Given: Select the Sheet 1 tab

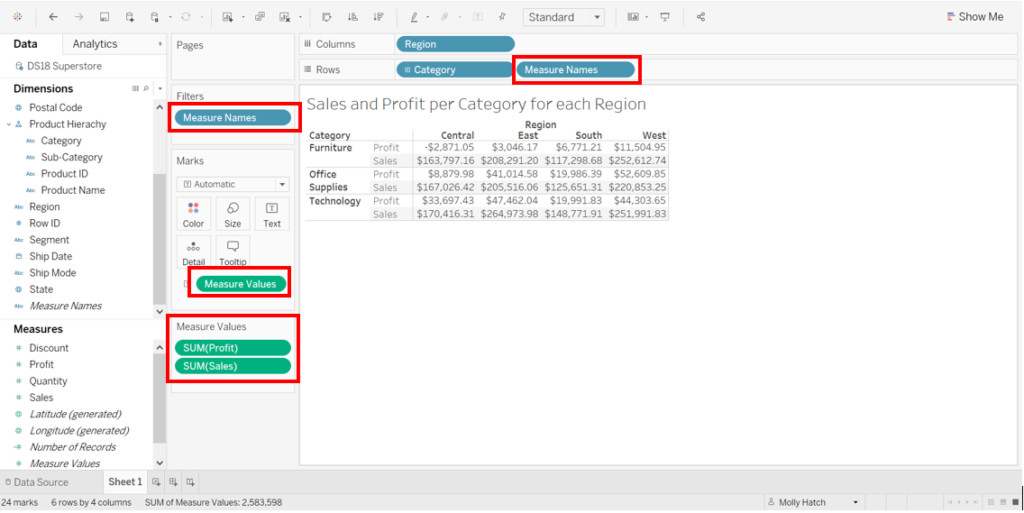Looking at the screenshot, I should [125, 482].
